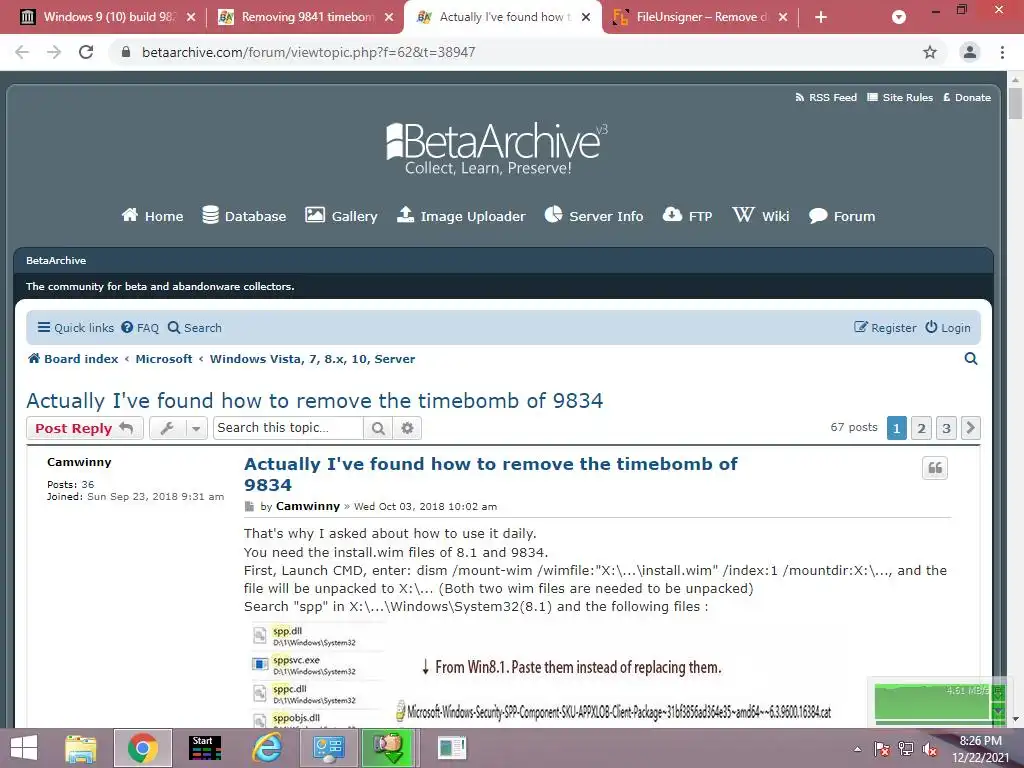Open Gallery in the site navigation

point(341,216)
